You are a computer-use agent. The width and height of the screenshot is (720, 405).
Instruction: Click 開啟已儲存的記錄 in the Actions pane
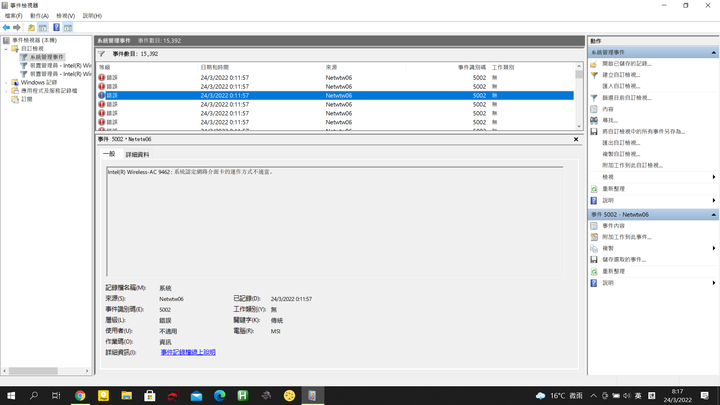(x=626, y=64)
